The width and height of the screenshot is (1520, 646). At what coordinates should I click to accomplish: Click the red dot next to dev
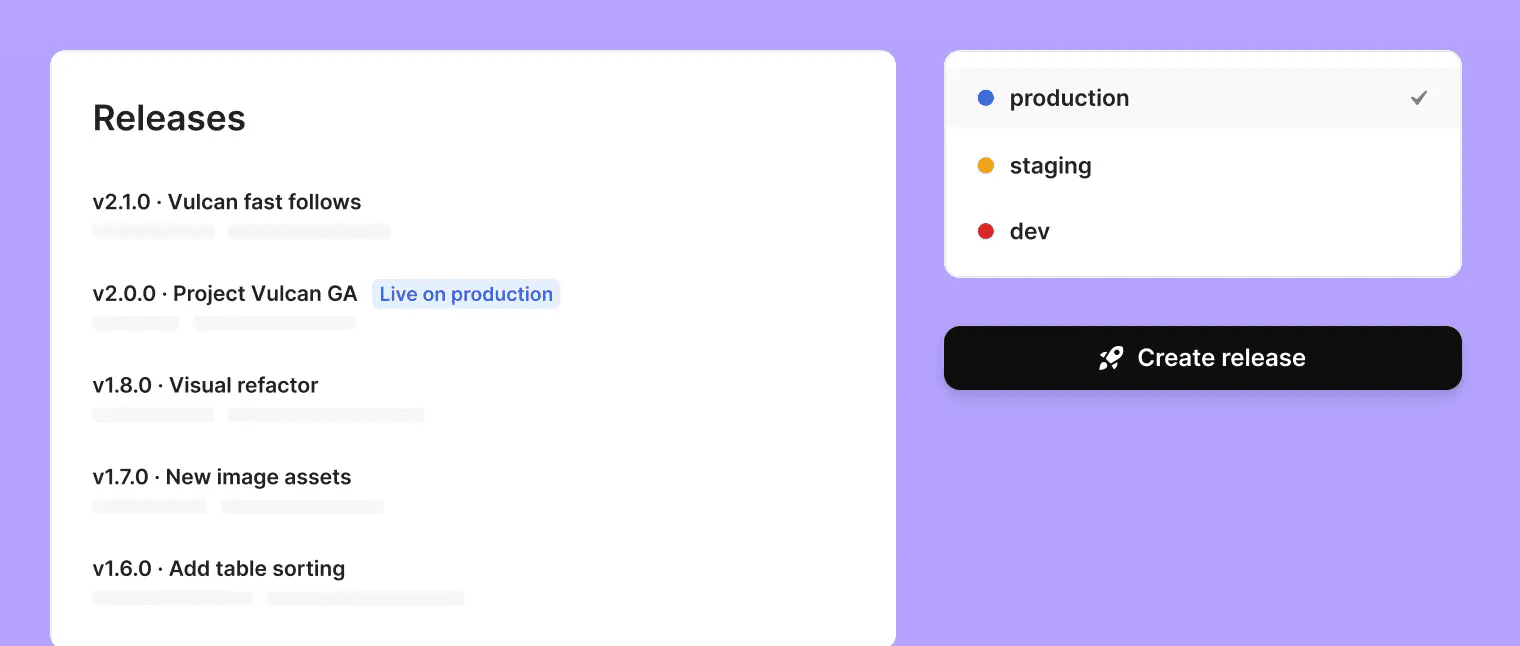click(985, 232)
